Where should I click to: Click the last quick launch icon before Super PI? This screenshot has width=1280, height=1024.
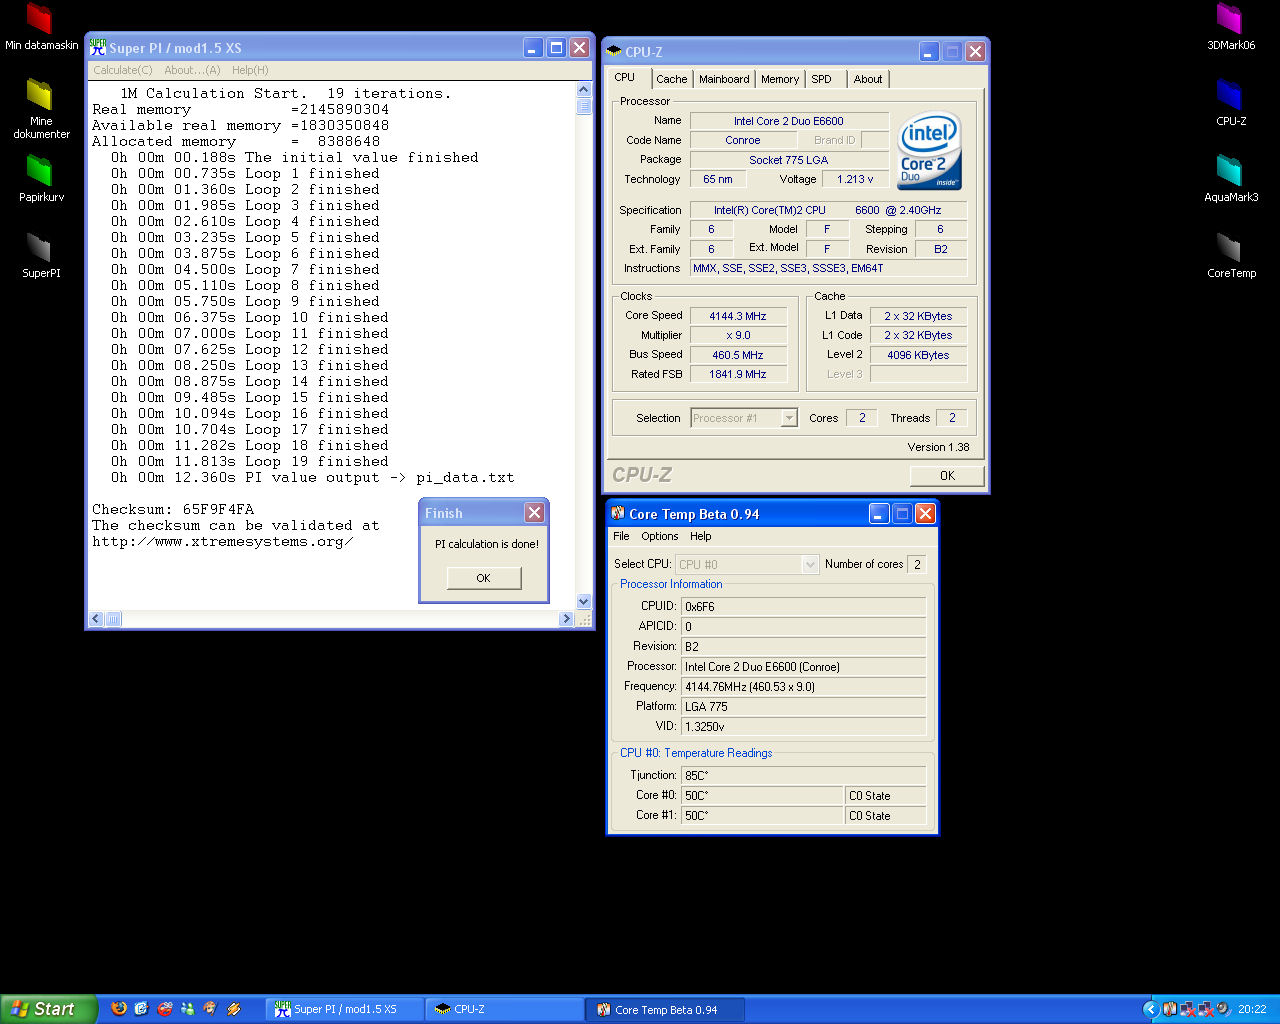pyautogui.click(x=234, y=1009)
